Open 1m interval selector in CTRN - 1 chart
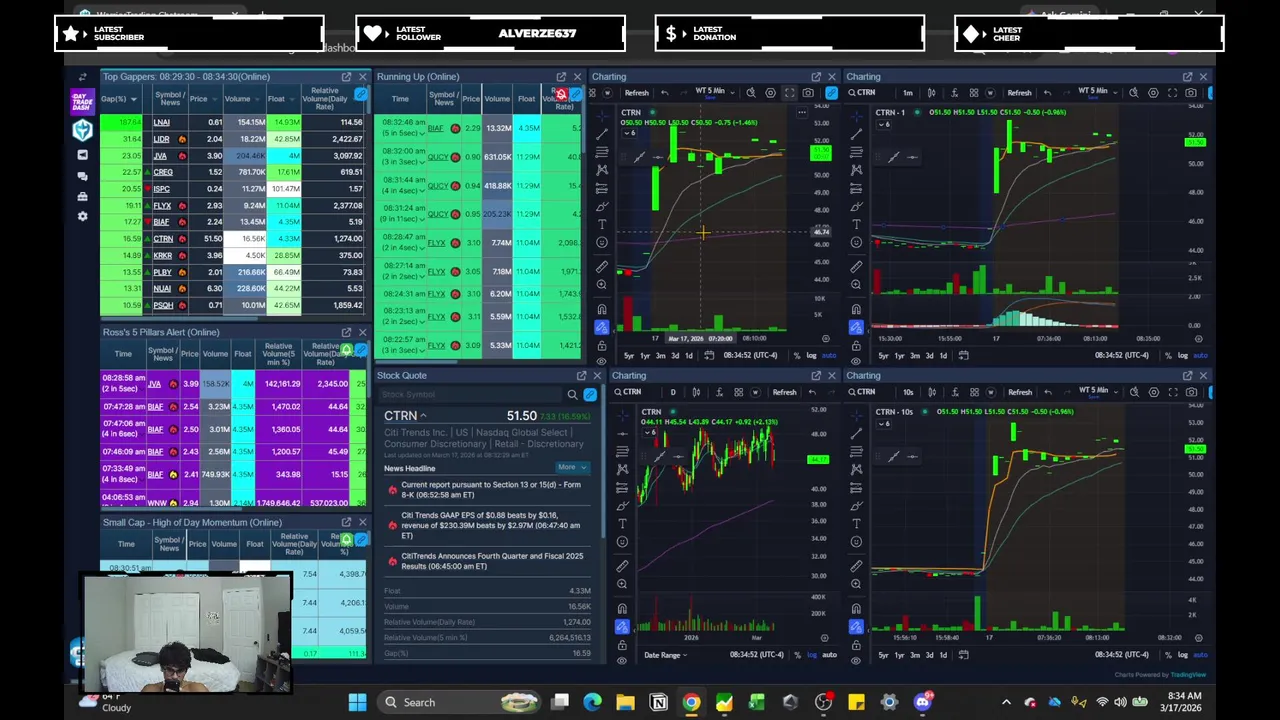The width and height of the screenshot is (1280, 720). (907, 93)
